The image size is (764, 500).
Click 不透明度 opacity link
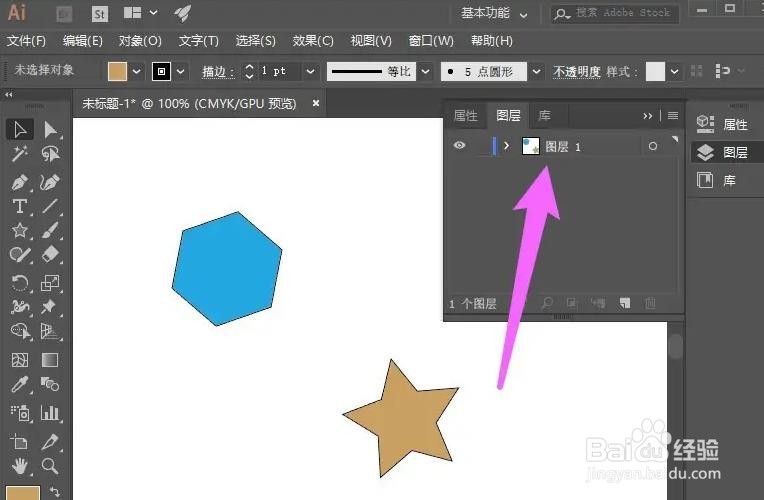coord(576,72)
